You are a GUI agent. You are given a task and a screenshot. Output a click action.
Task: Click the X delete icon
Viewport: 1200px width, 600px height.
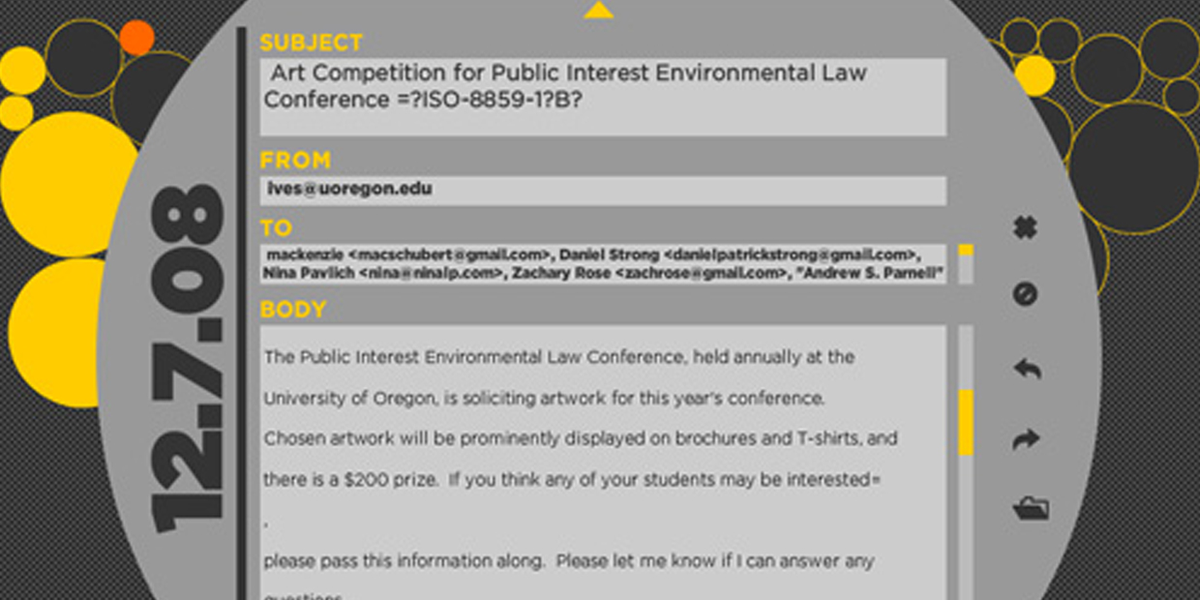1025,228
